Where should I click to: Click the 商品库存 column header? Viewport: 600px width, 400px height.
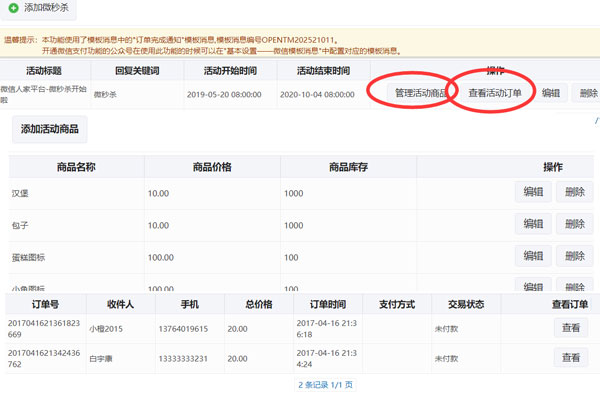pos(348,167)
